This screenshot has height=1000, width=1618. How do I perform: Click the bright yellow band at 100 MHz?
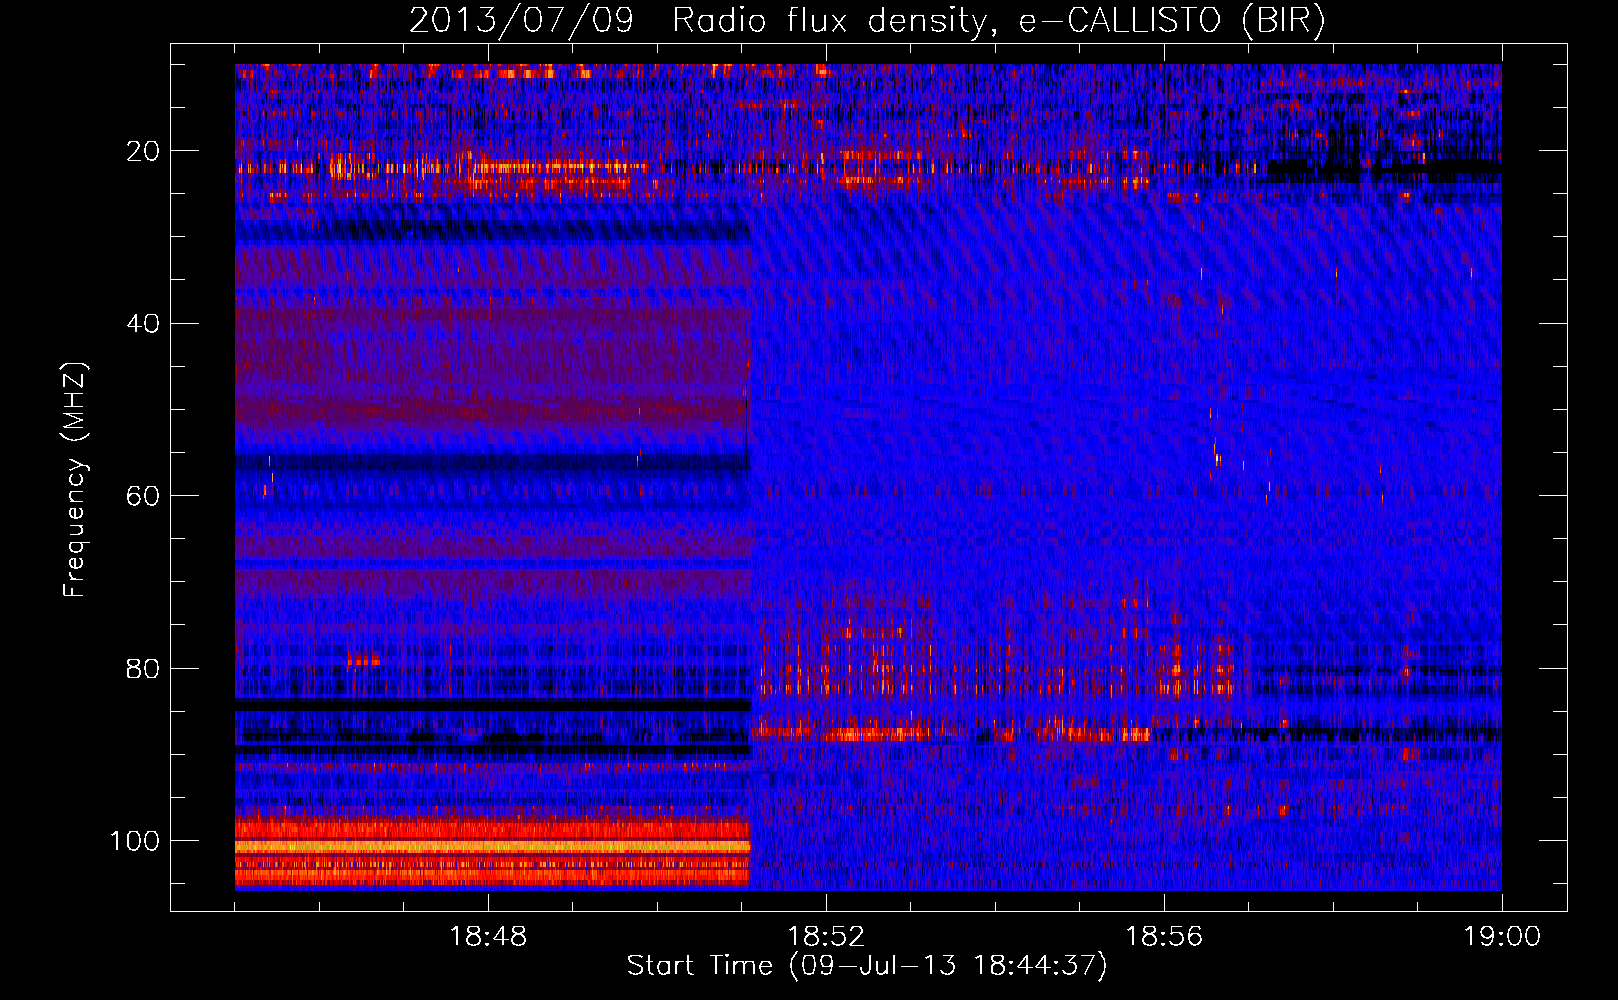(493, 846)
